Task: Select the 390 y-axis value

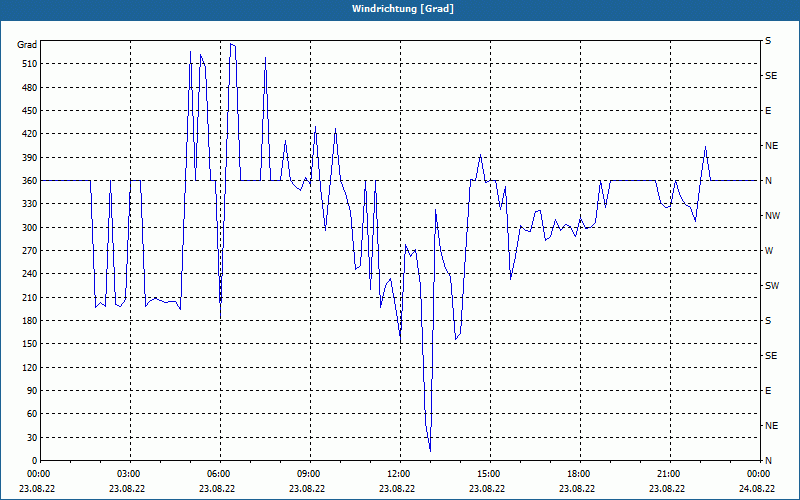Action: tap(30, 157)
